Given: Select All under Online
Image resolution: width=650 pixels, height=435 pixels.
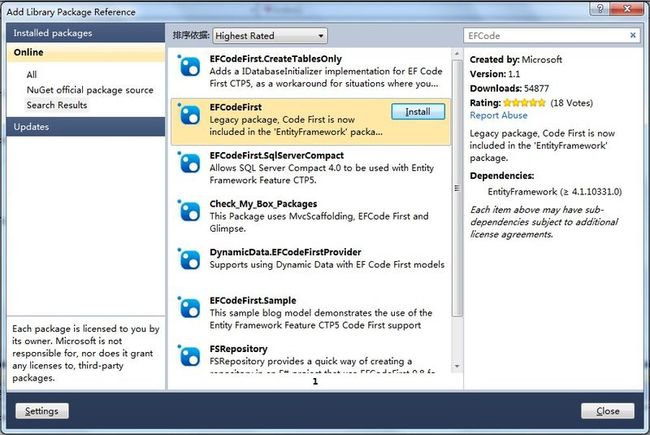Looking at the screenshot, I should point(32,75).
